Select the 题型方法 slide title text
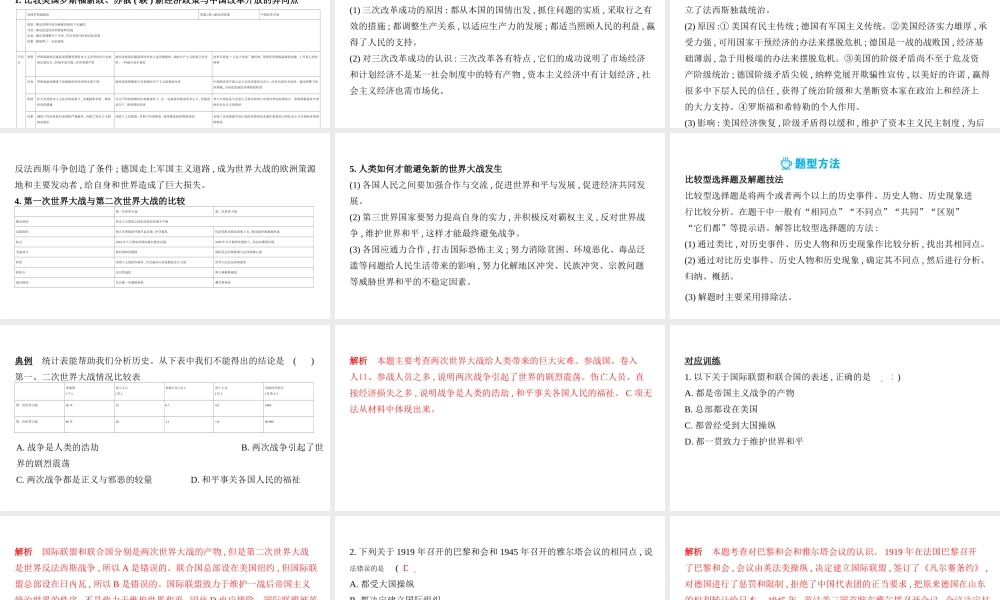This screenshot has height=600, width=1000. [817, 164]
